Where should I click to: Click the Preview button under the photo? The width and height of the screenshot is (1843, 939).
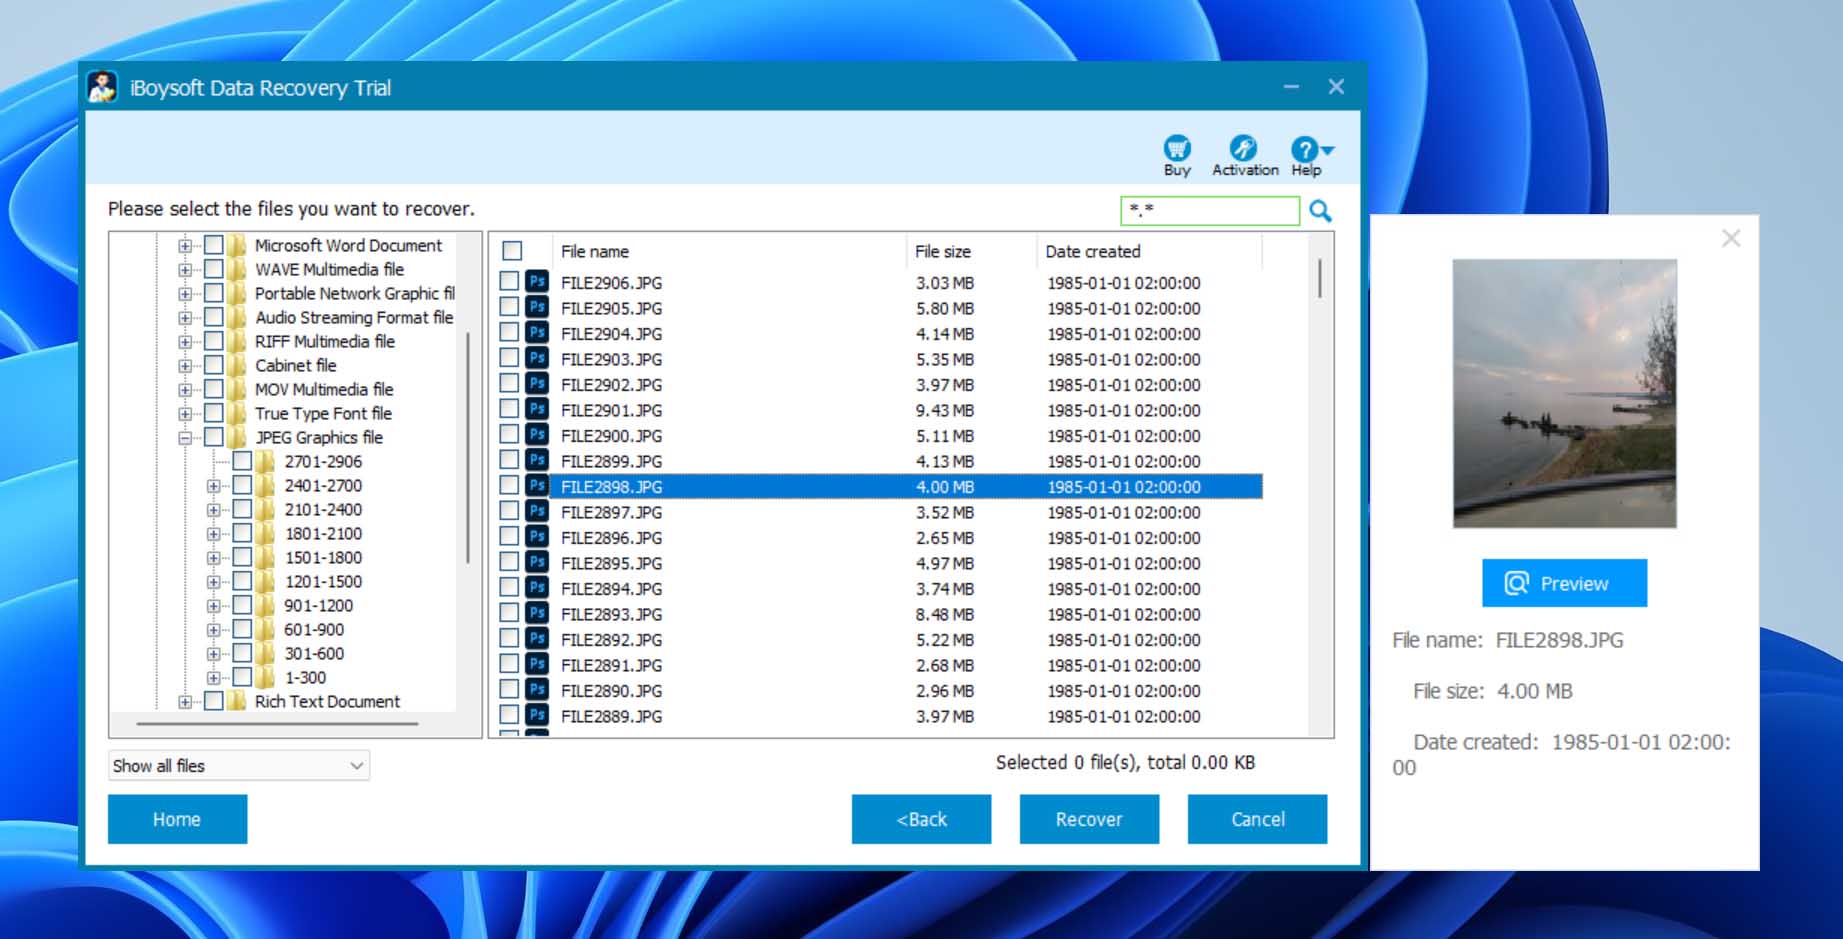click(1564, 583)
